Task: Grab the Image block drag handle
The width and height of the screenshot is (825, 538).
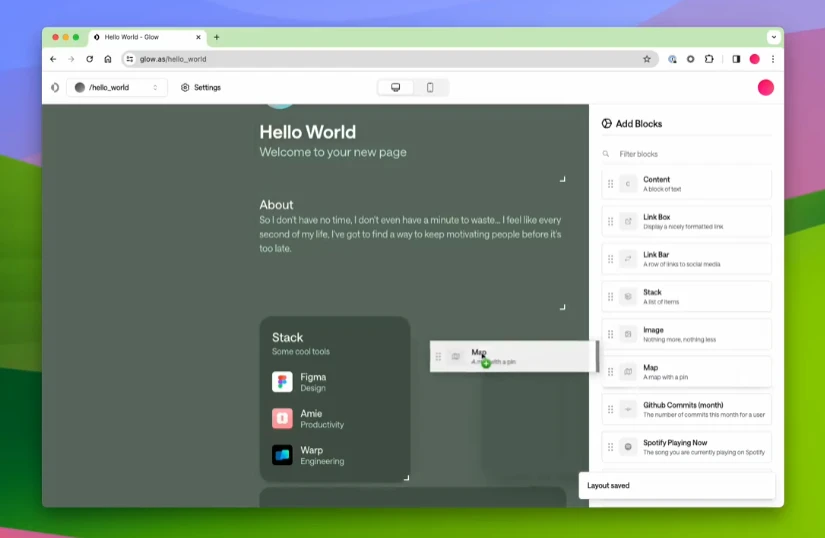Action: click(610, 334)
